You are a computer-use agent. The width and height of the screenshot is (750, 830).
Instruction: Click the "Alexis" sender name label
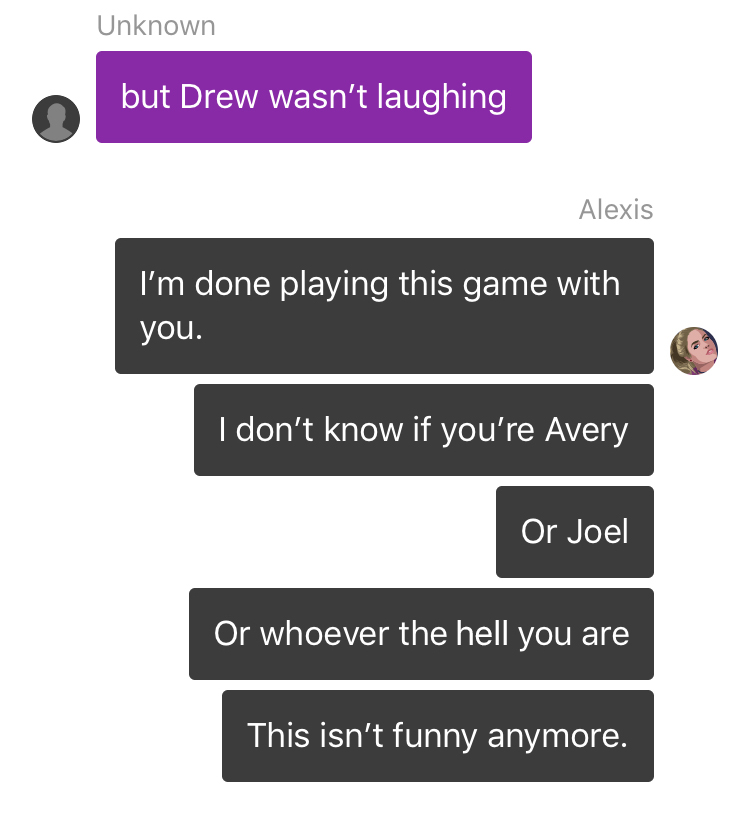(616, 209)
